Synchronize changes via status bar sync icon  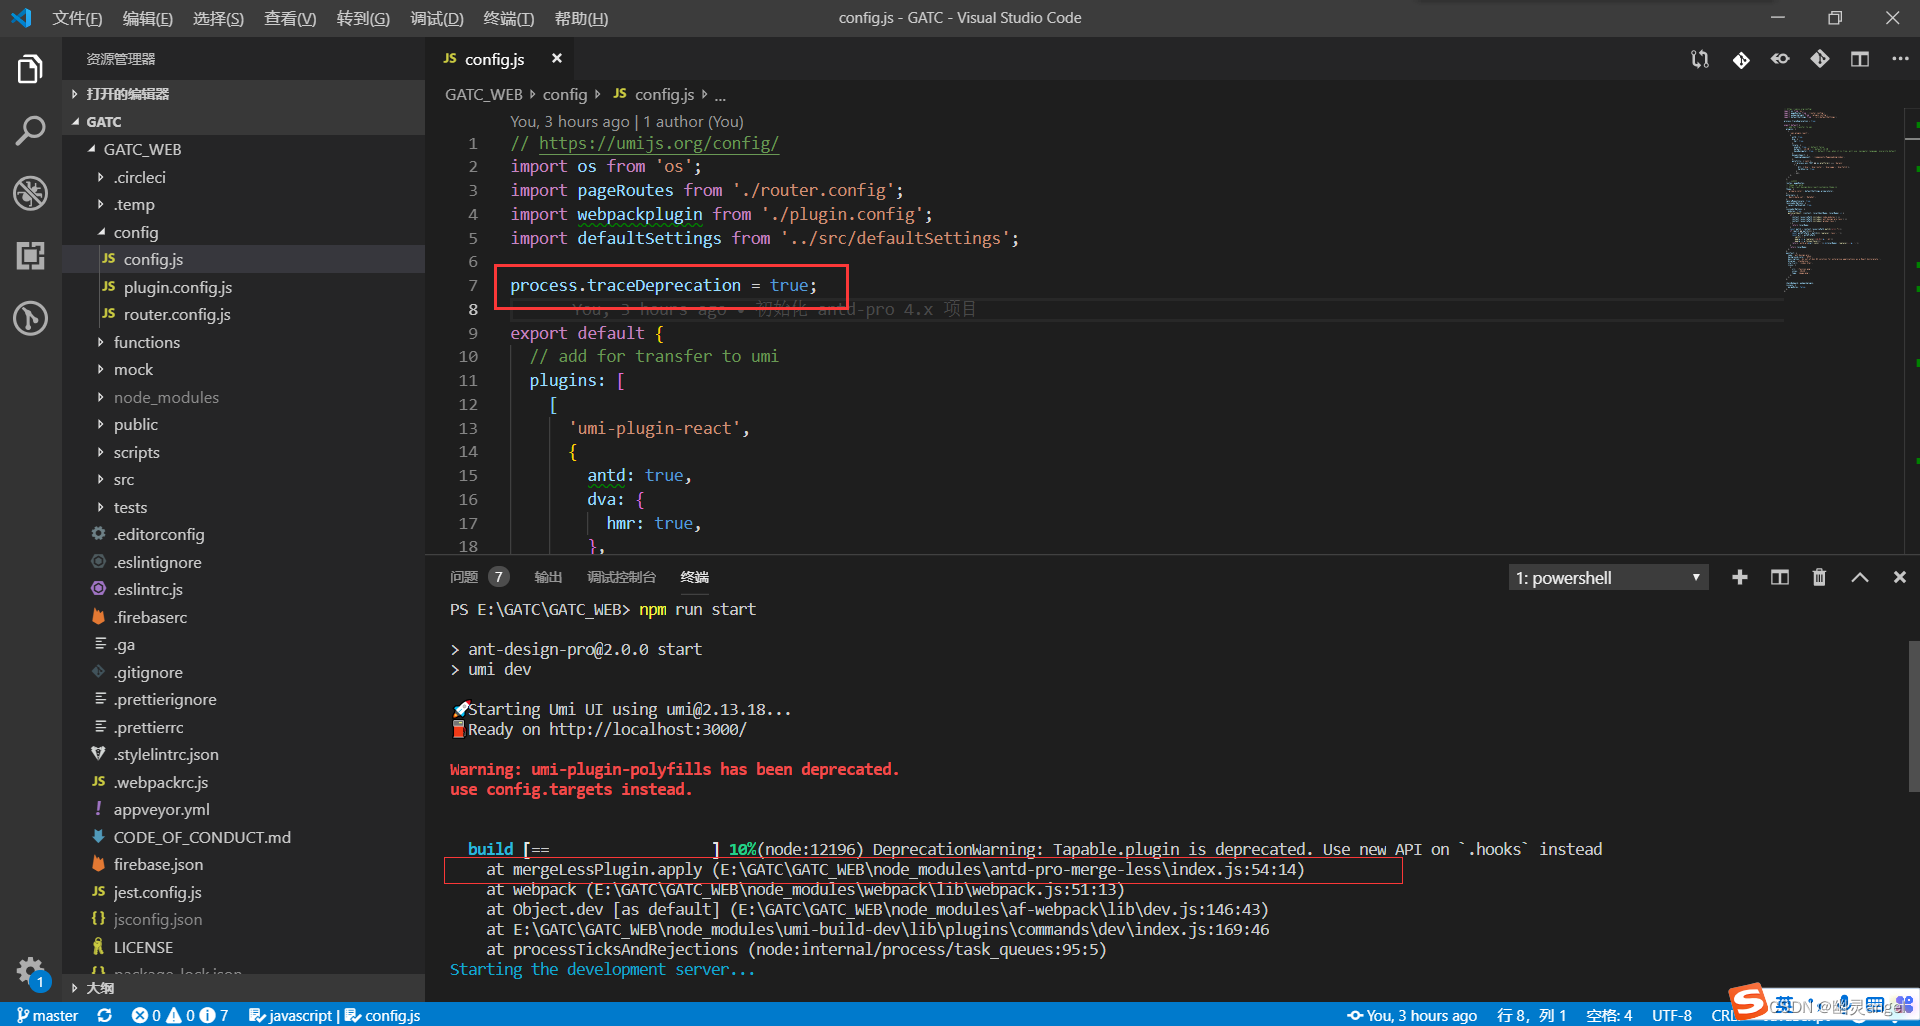pyautogui.click(x=104, y=1015)
